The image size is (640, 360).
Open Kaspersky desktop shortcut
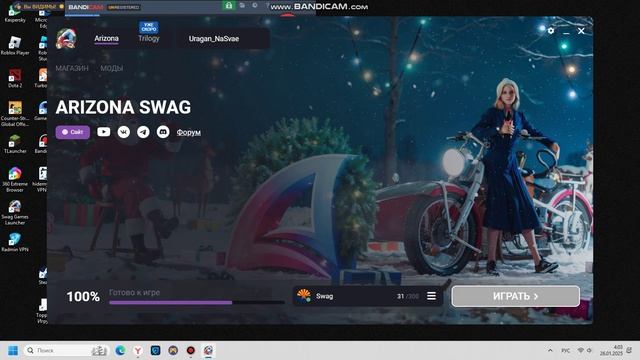click(x=15, y=13)
